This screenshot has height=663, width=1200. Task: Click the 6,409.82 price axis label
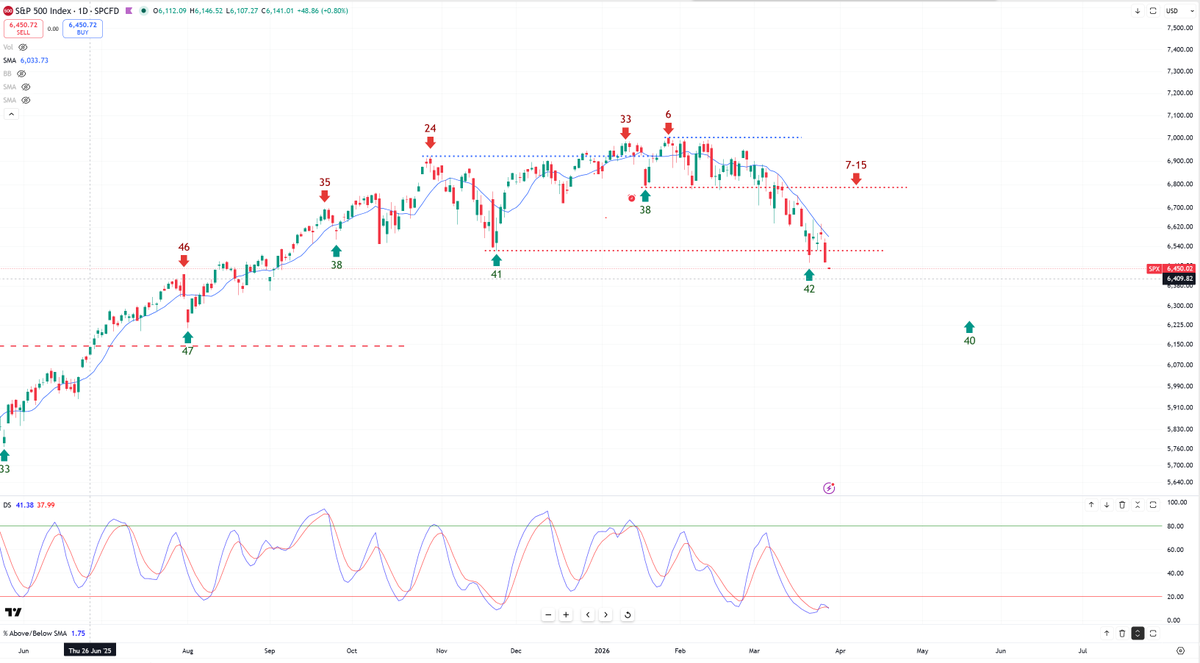[x=1180, y=279]
